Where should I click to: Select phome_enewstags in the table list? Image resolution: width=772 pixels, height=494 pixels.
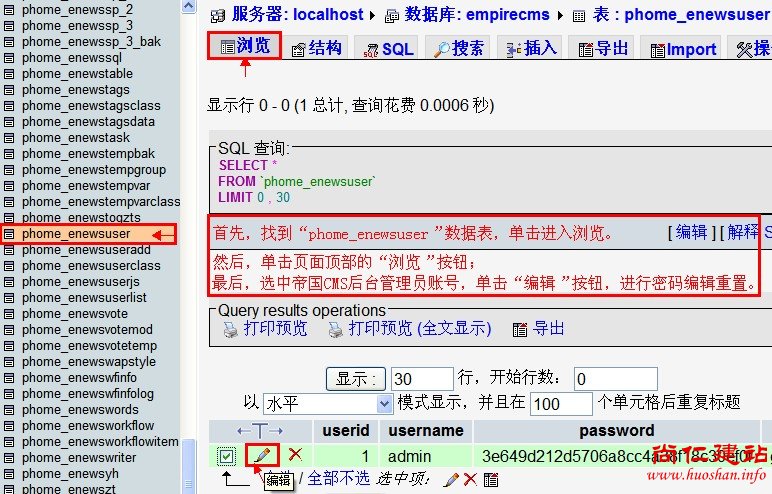(75, 90)
